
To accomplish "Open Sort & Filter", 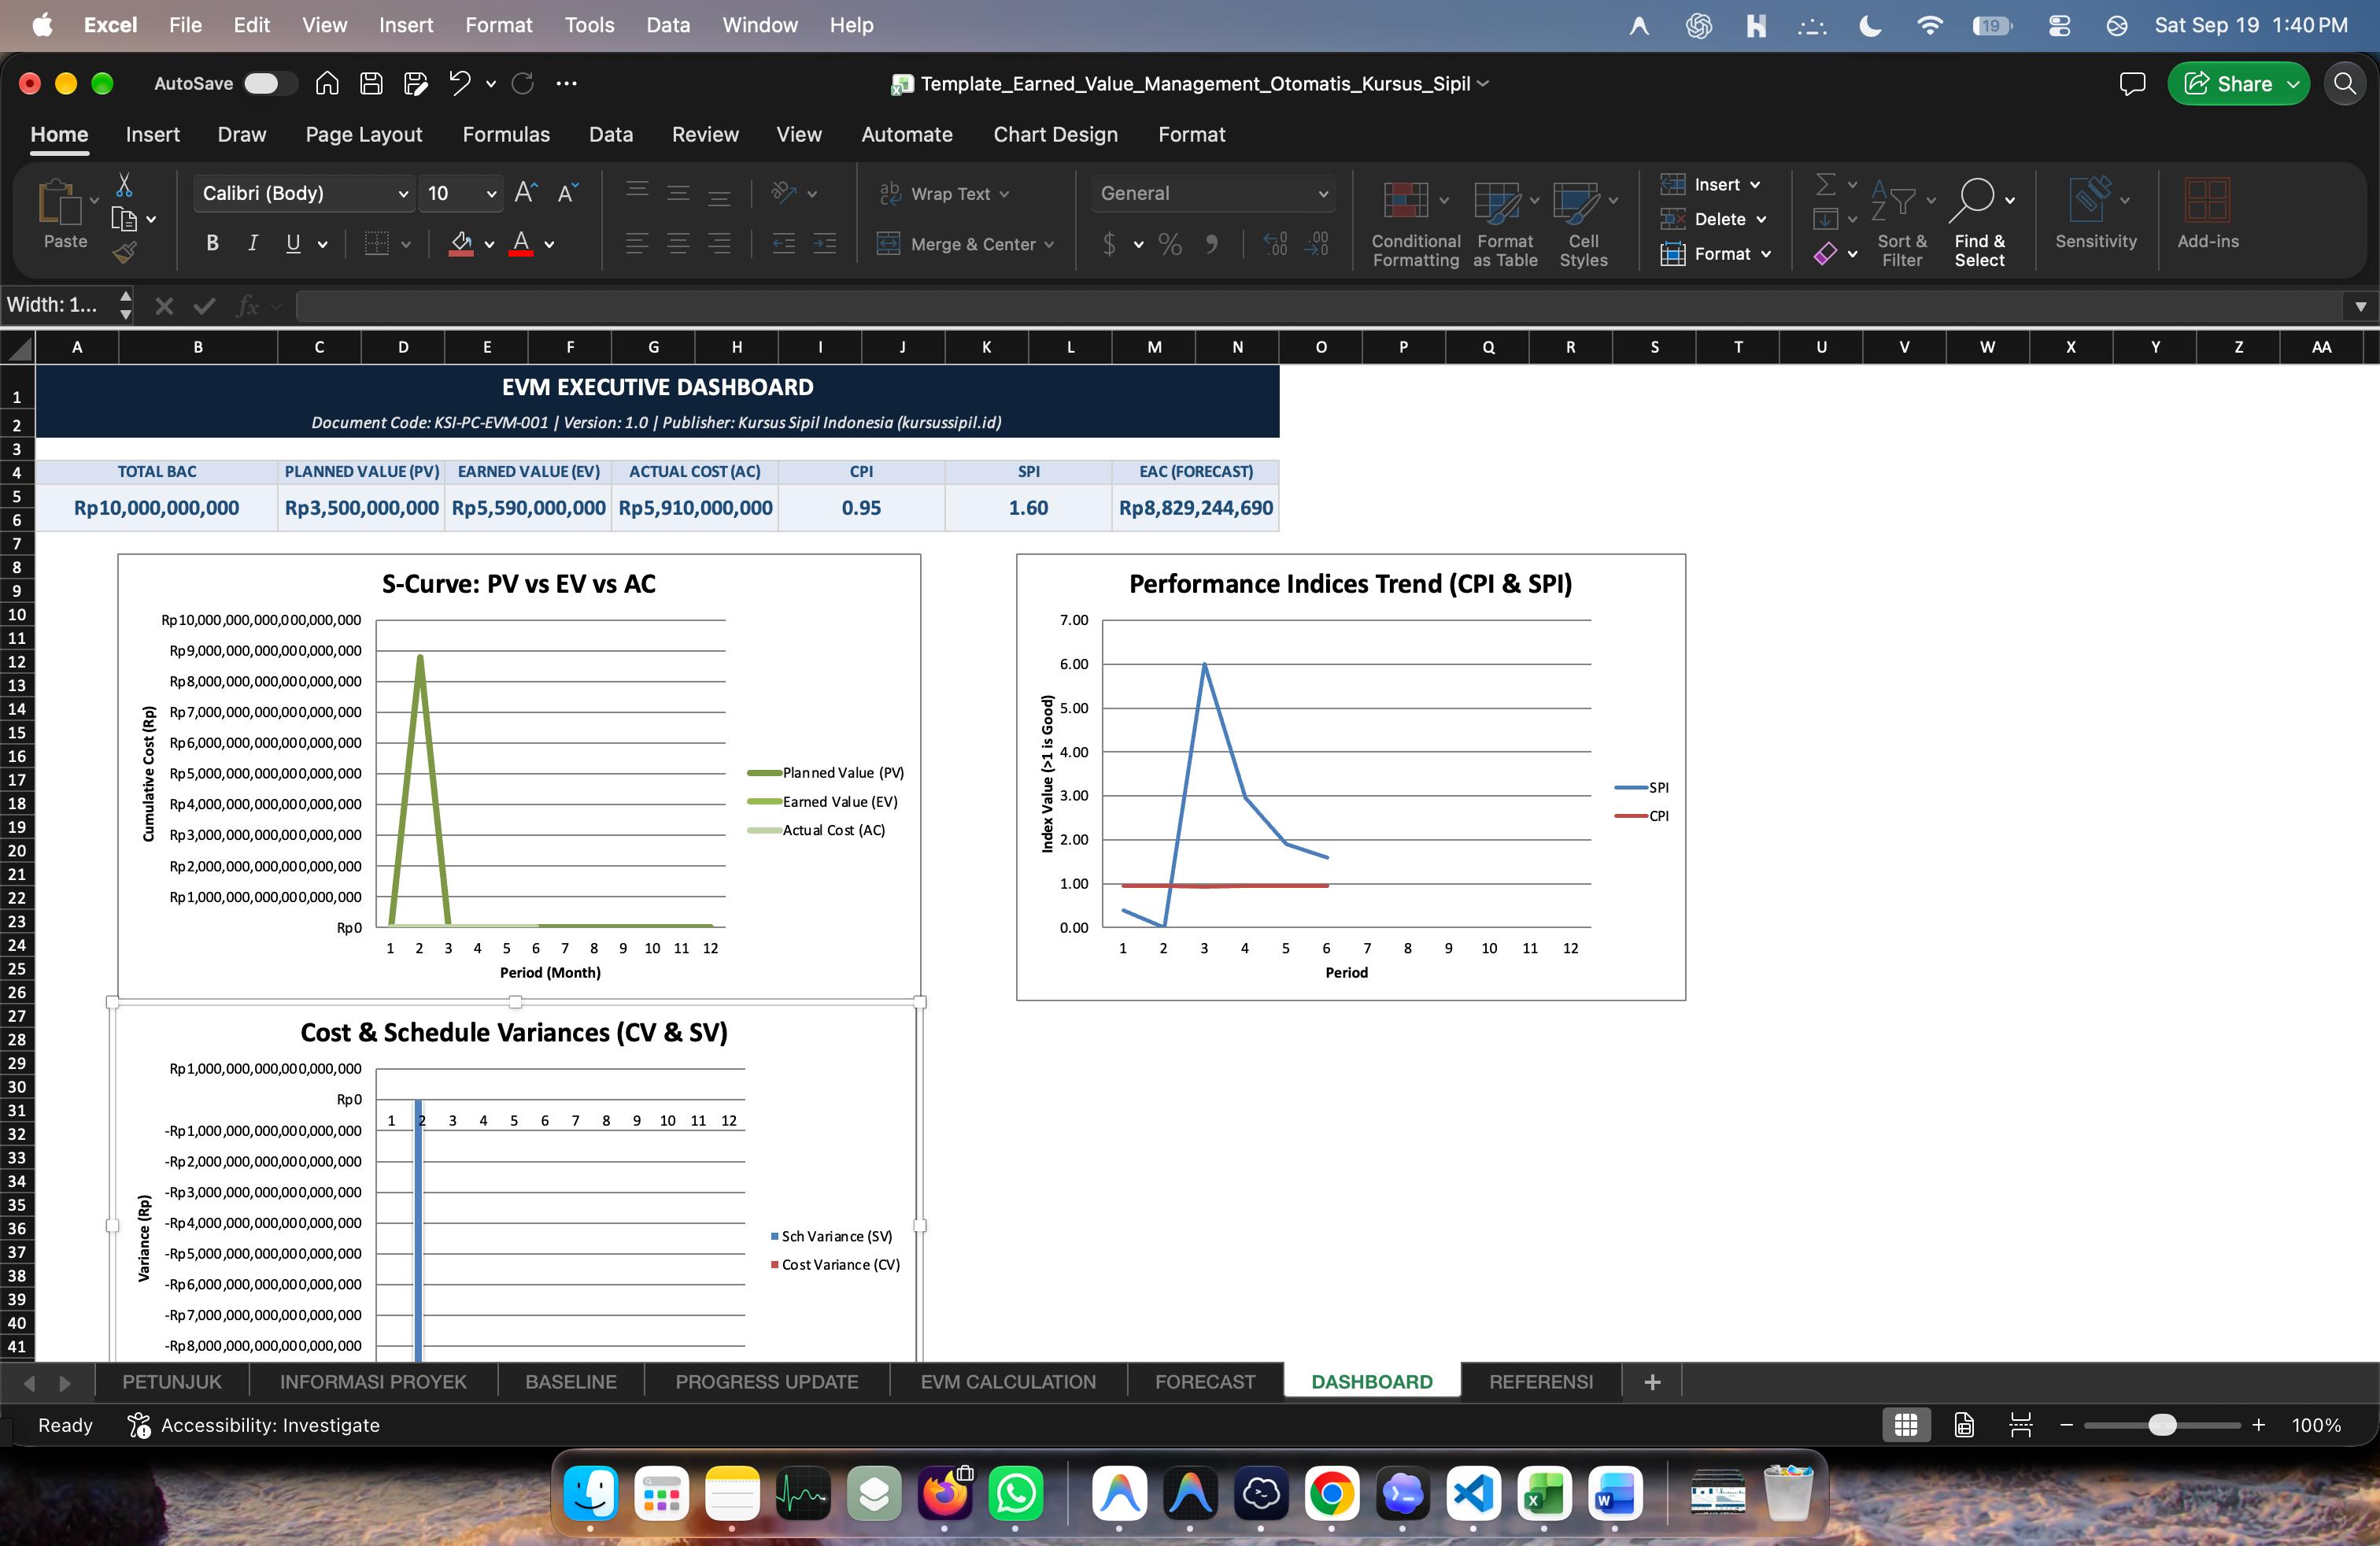I will pyautogui.click(x=1901, y=224).
